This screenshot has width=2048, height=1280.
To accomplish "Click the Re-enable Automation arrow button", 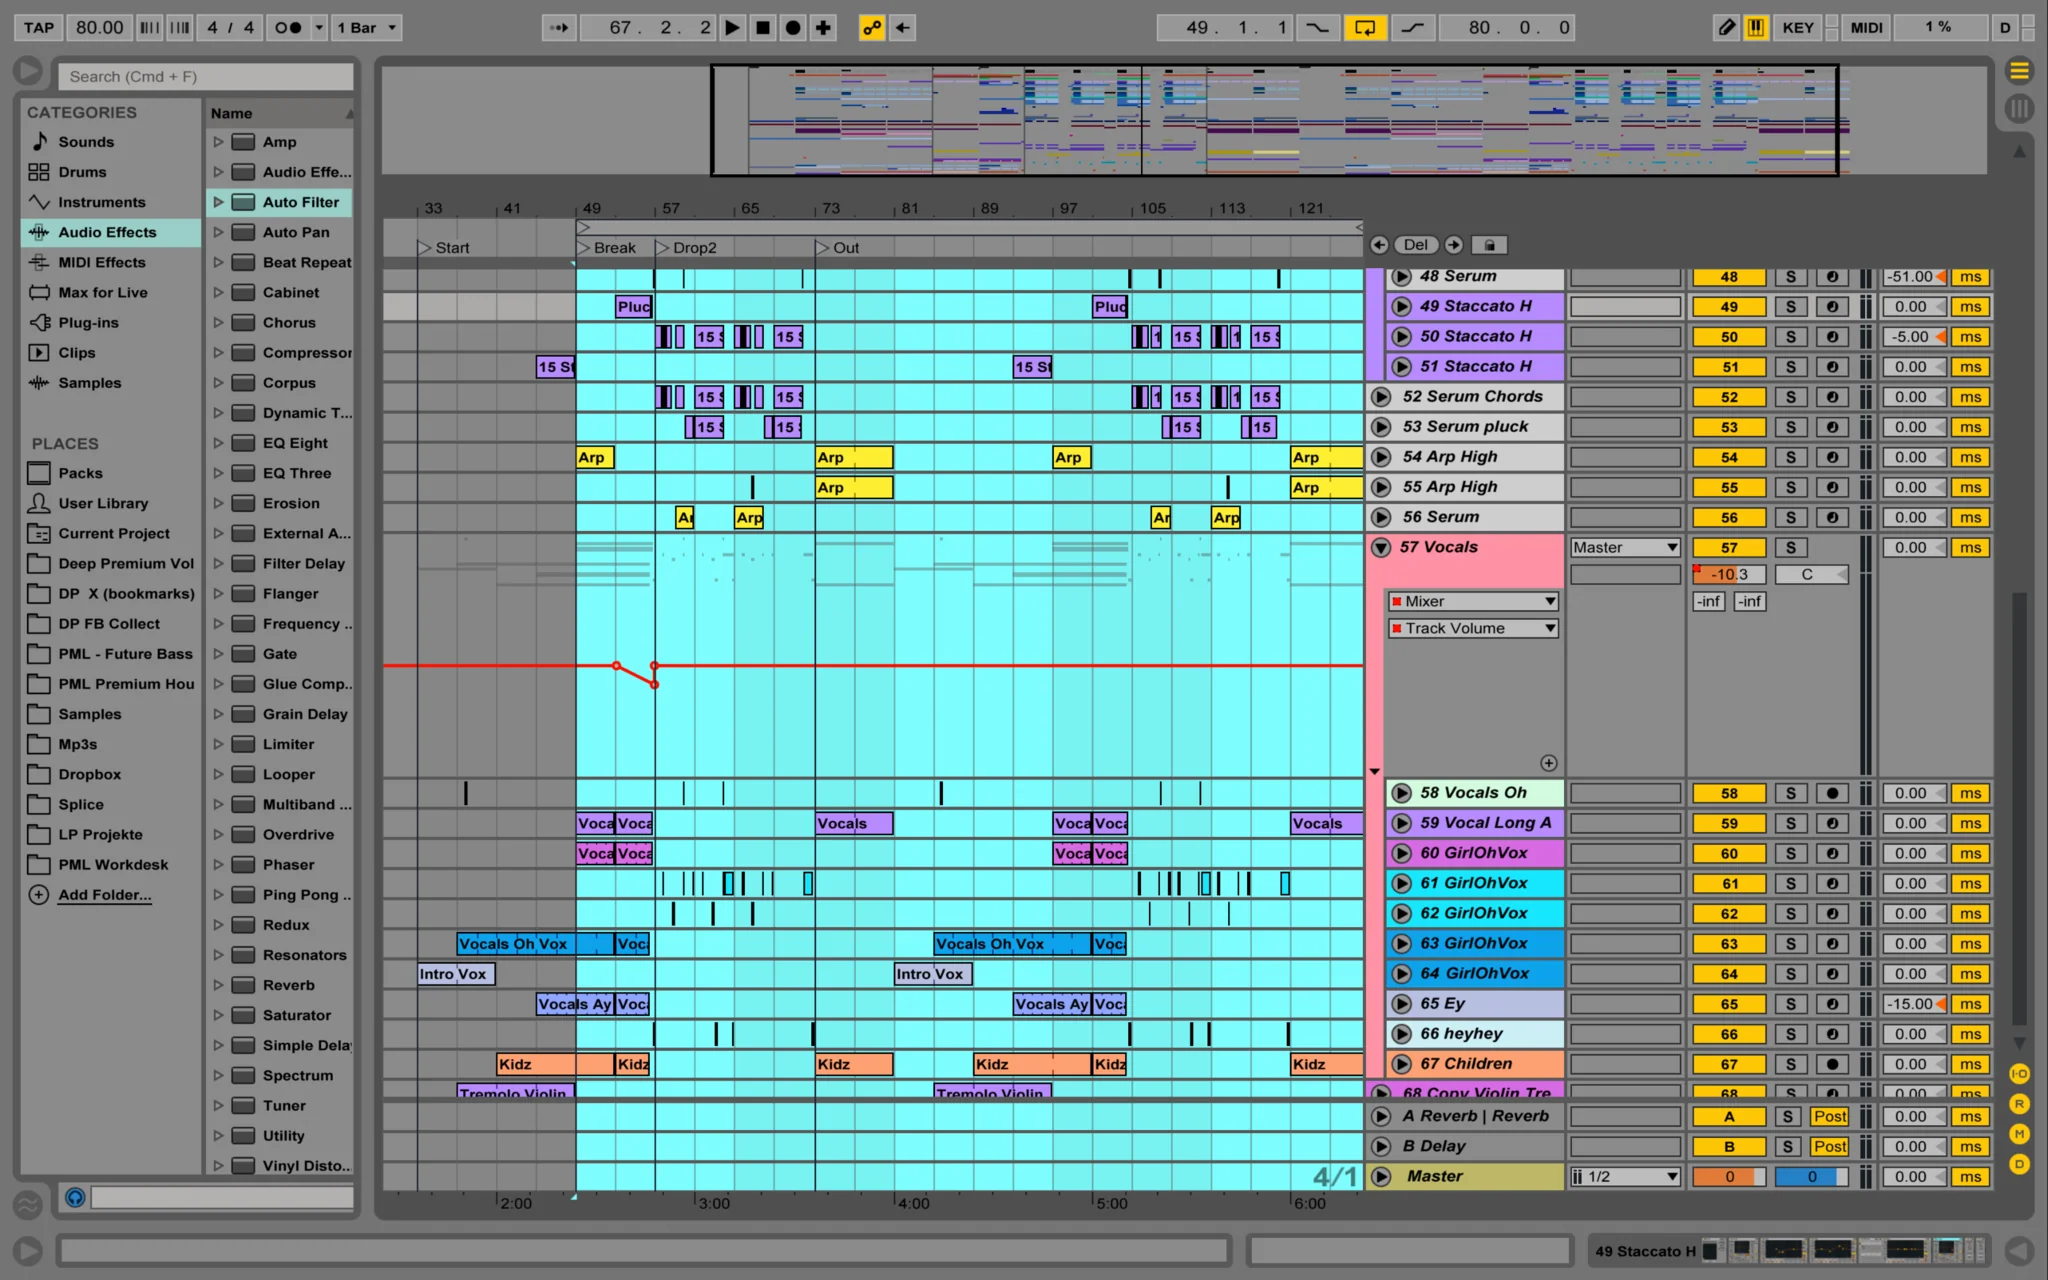I will pyautogui.click(x=902, y=28).
